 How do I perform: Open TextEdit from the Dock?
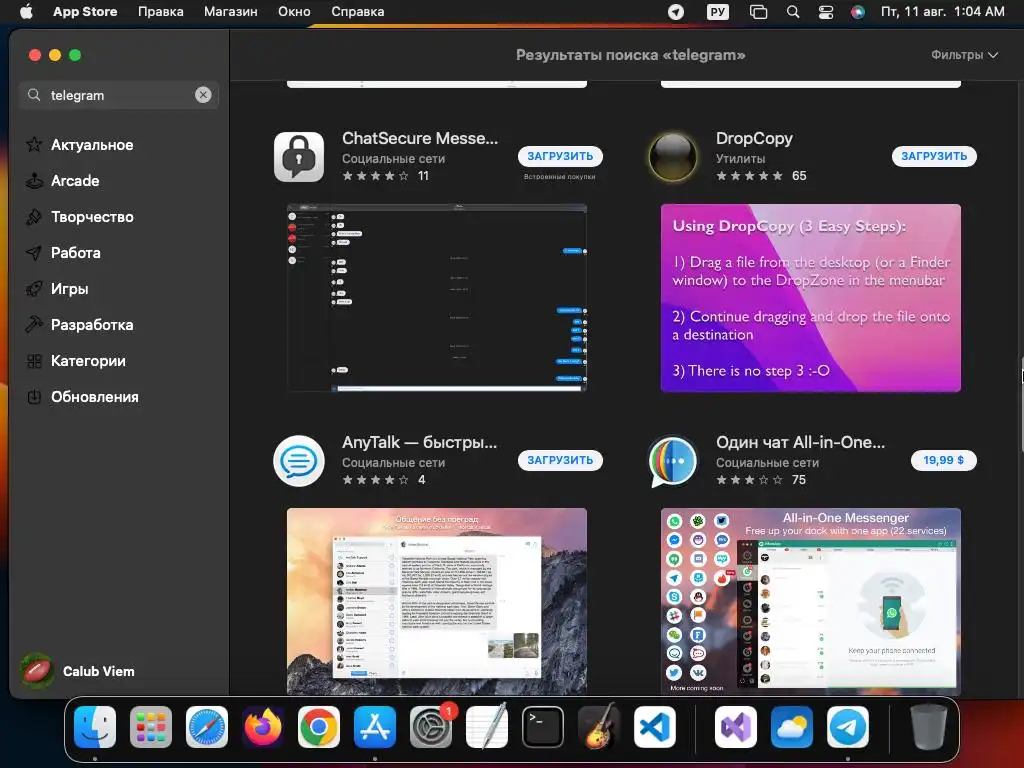pyautogui.click(x=487, y=727)
